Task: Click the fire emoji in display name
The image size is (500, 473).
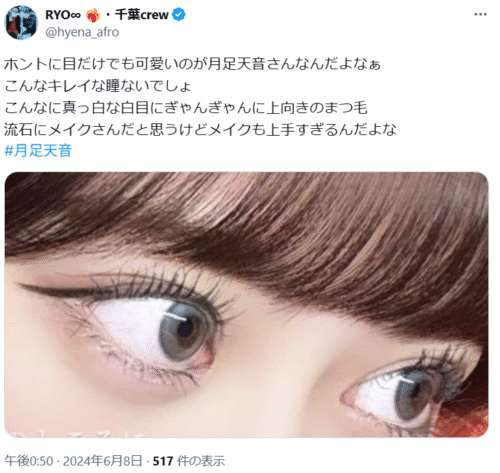Action: tap(93, 15)
